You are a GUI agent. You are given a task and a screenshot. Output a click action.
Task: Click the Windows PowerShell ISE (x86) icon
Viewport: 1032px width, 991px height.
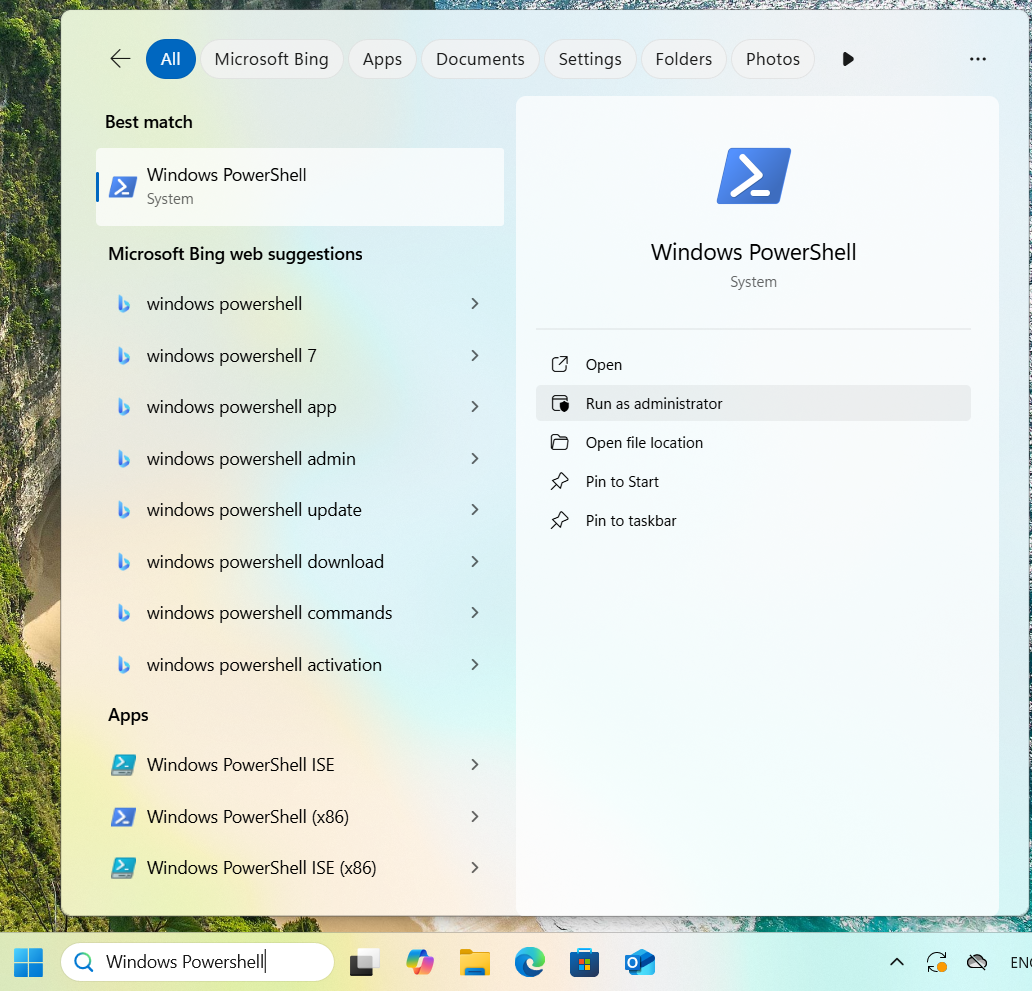coord(123,868)
